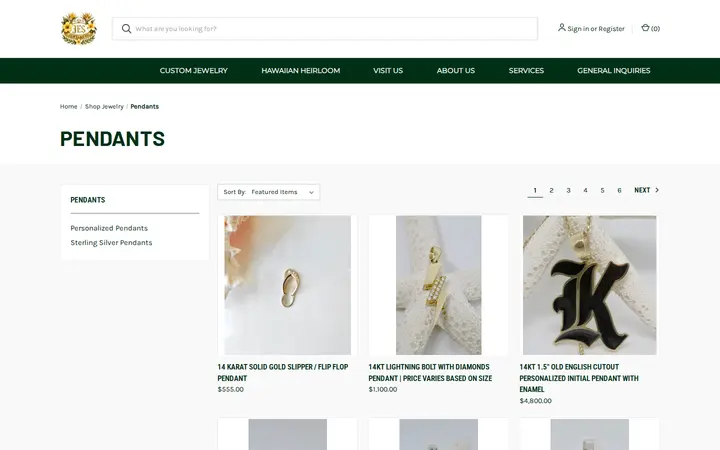Viewport: 720px width, 450px height.
Task: Click the Next page arrow chevron
Action: 657,190
